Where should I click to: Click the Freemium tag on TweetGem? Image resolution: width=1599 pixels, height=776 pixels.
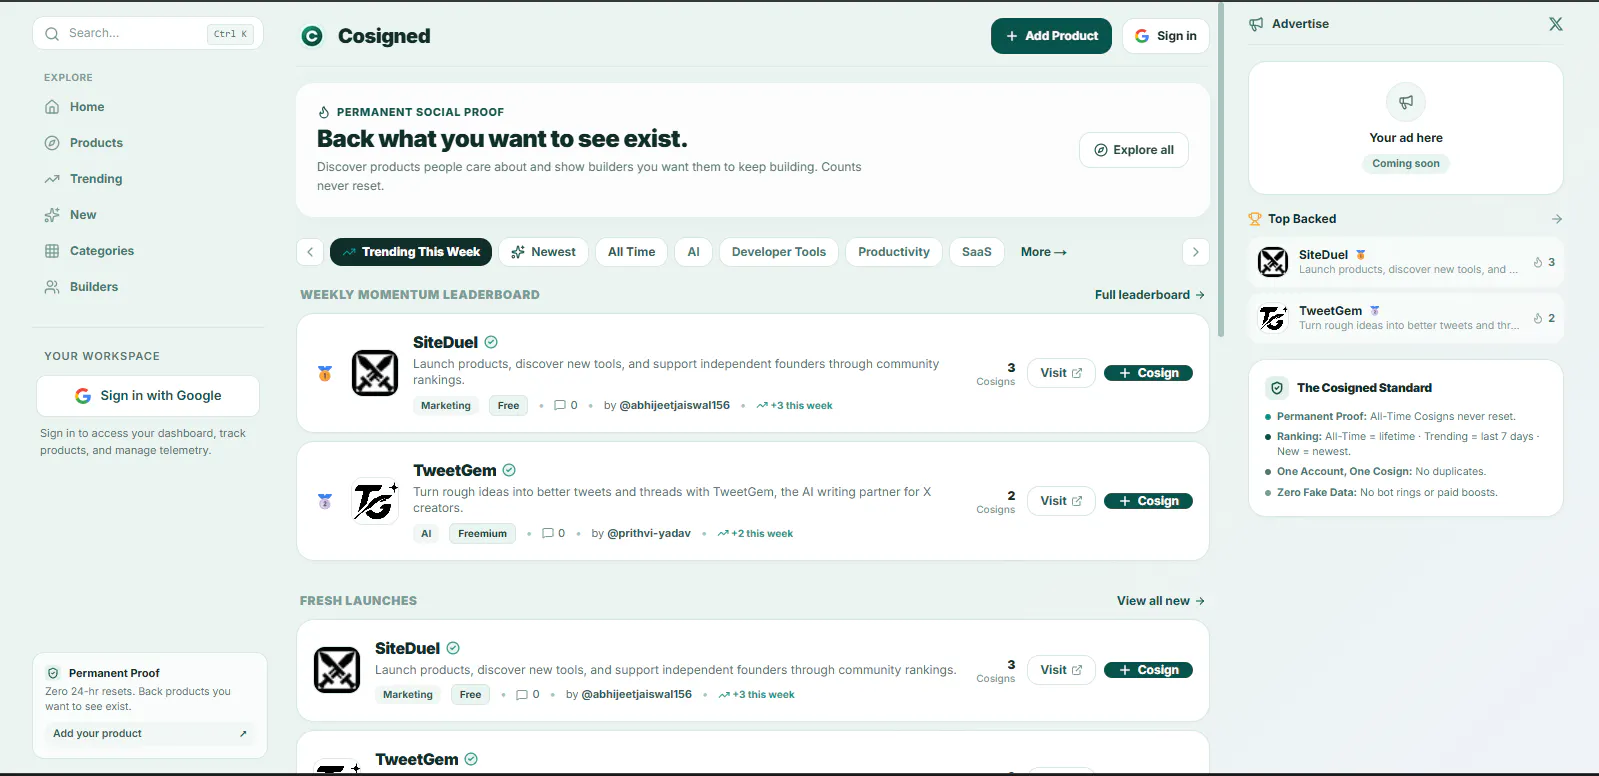pyautogui.click(x=482, y=534)
